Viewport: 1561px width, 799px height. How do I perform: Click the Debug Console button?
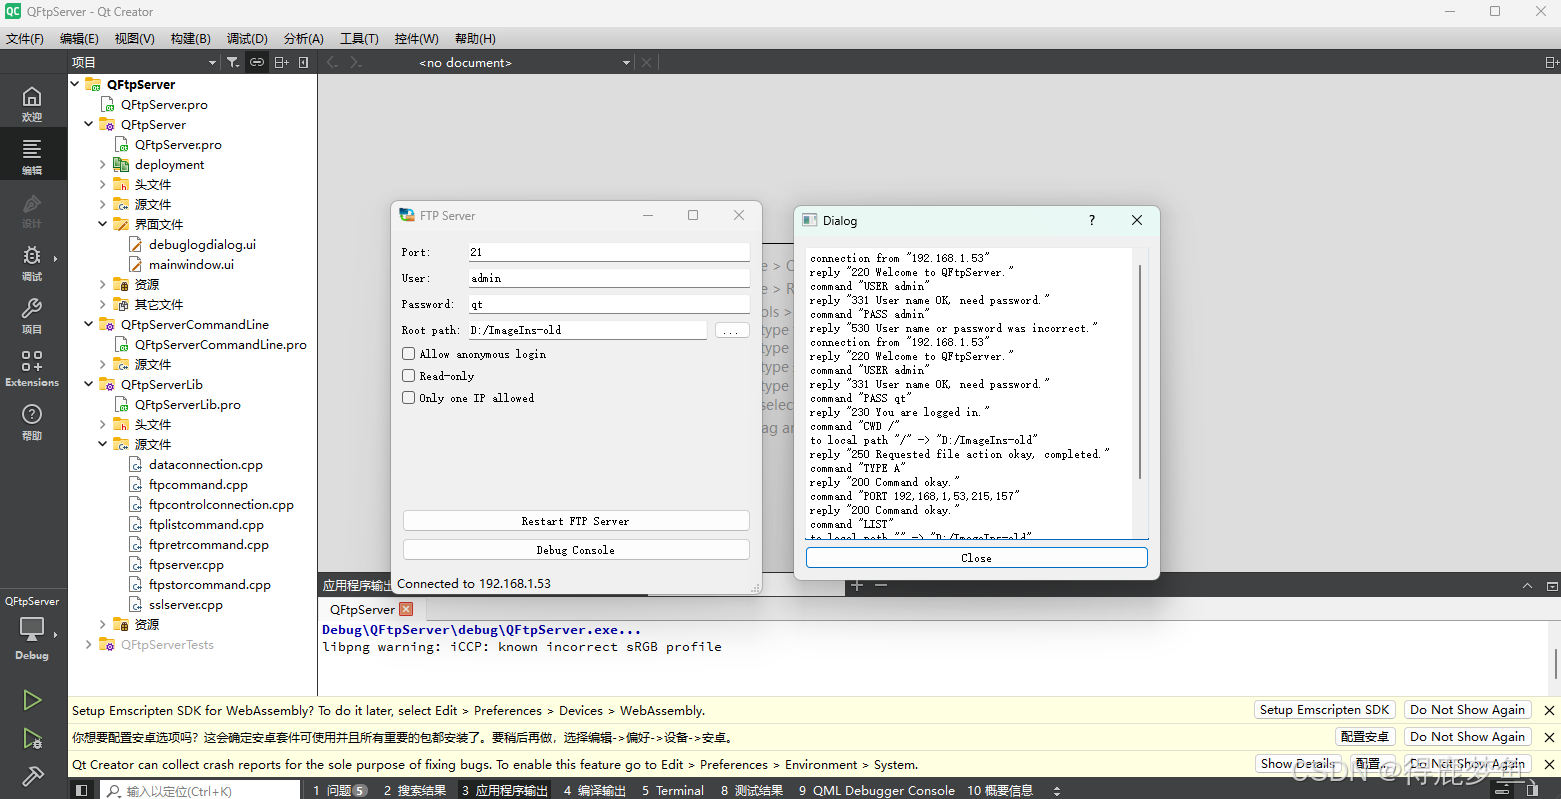576,550
